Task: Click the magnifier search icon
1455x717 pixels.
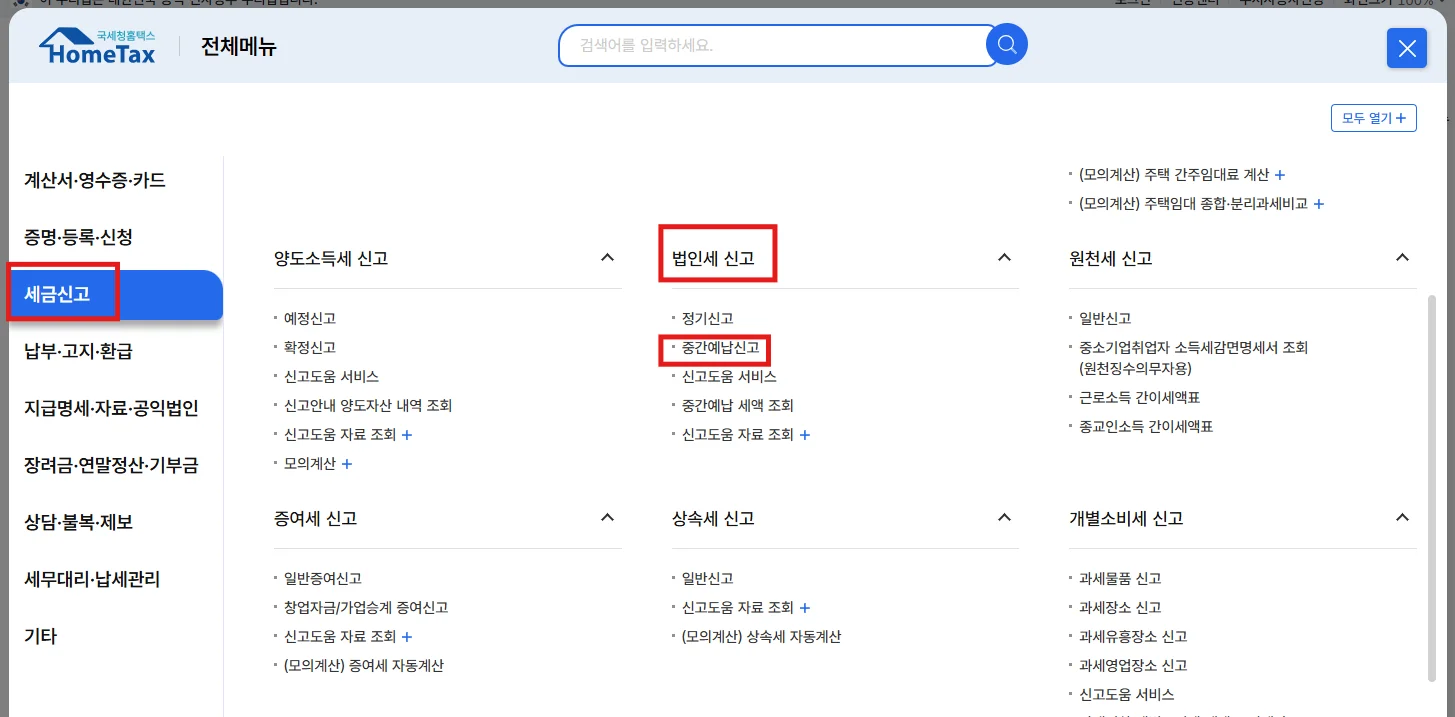Action: (1007, 45)
